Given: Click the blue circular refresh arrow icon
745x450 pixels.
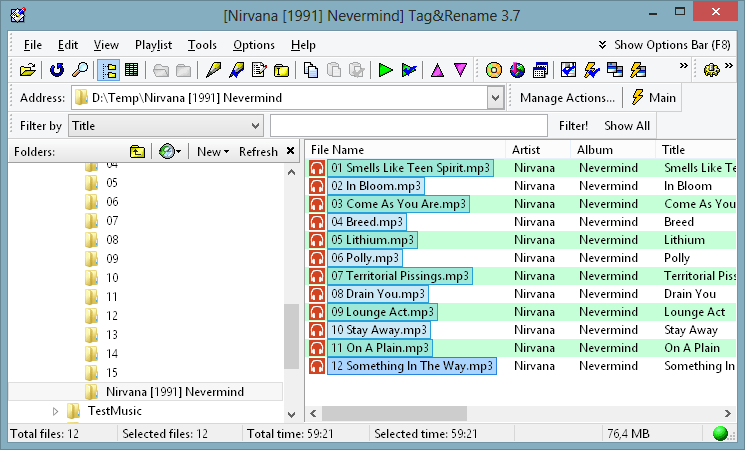Looking at the screenshot, I should click(x=57, y=70).
